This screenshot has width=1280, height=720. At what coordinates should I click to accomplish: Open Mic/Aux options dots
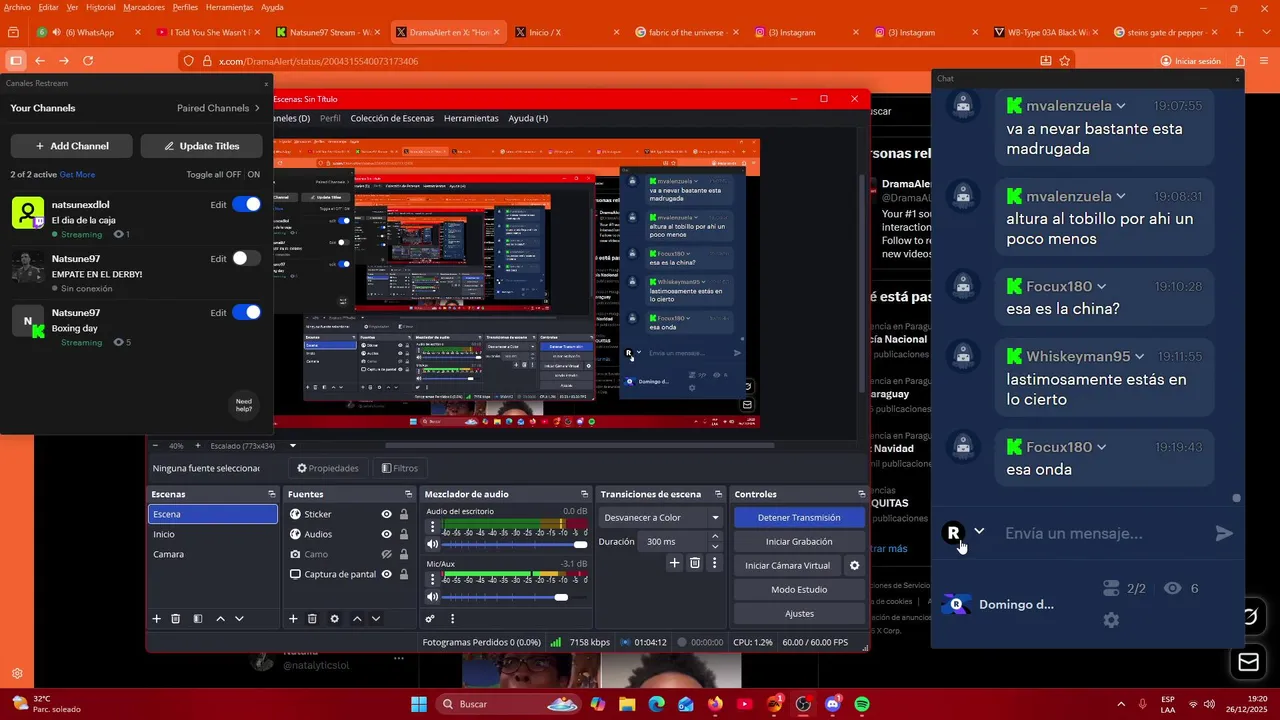pyautogui.click(x=432, y=578)
